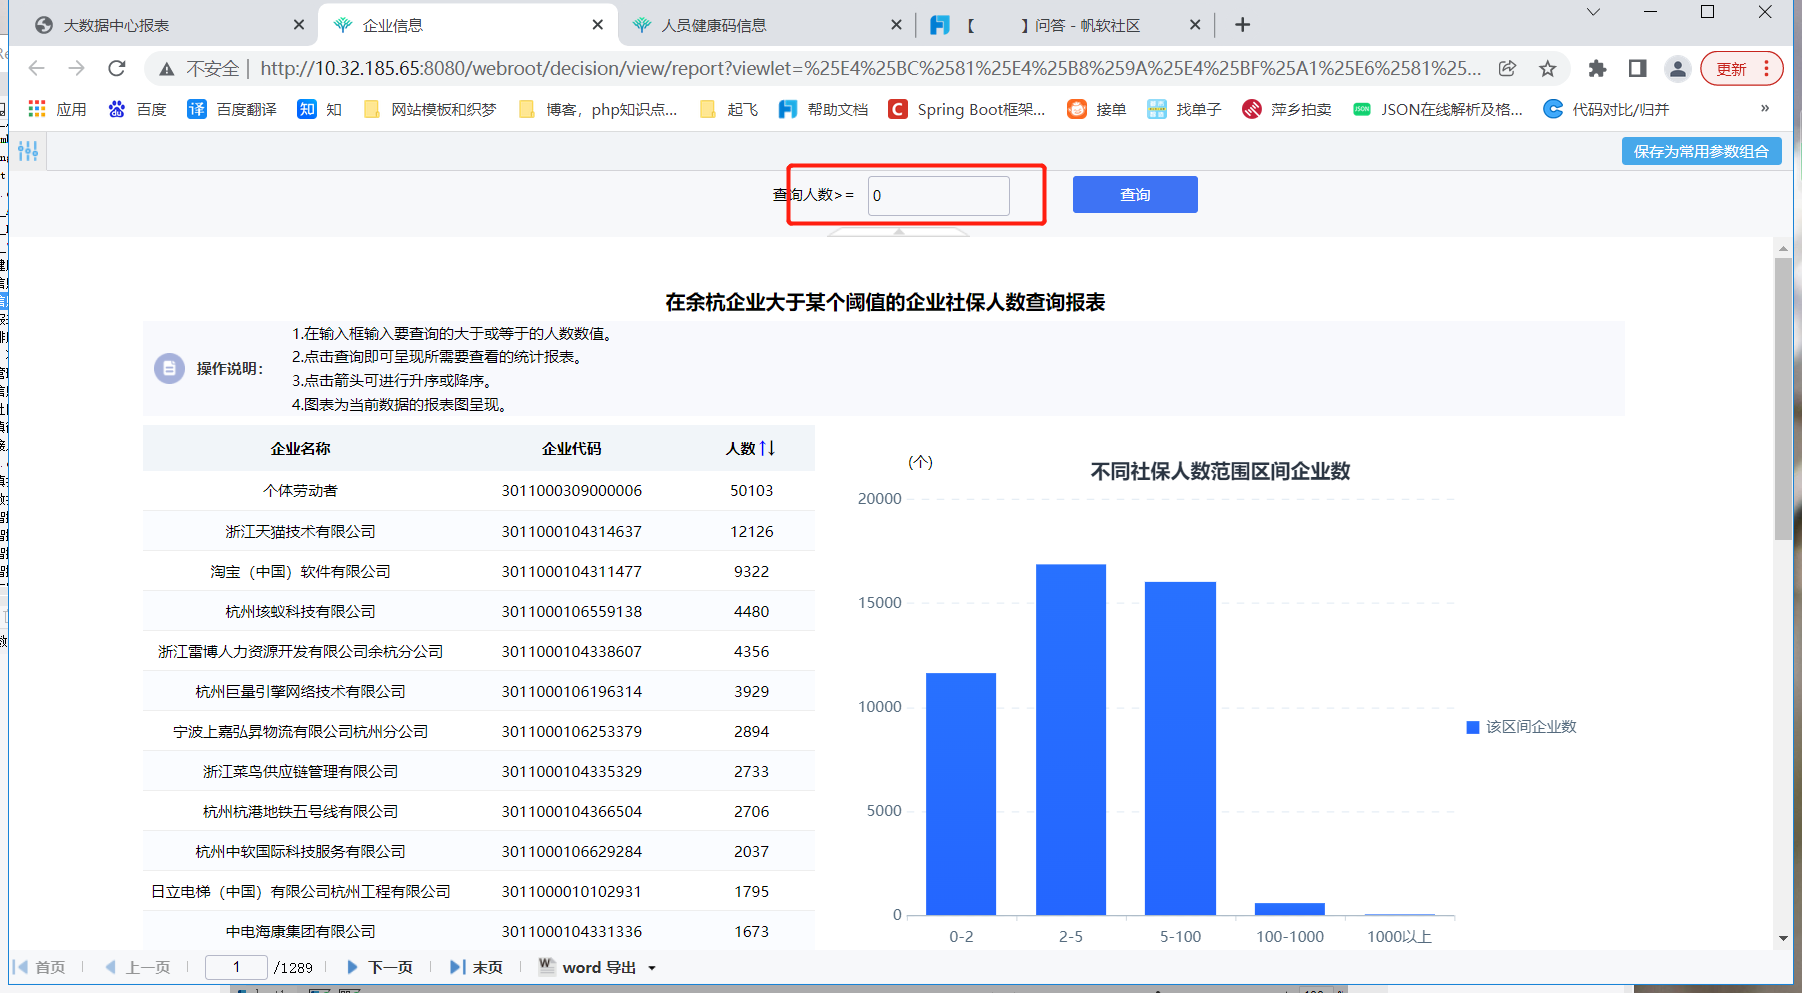The height and width of the screenshot is (993, 1802).
Task: Open 博客, php知识点 bookmark folder
Action: coord(598,109)
